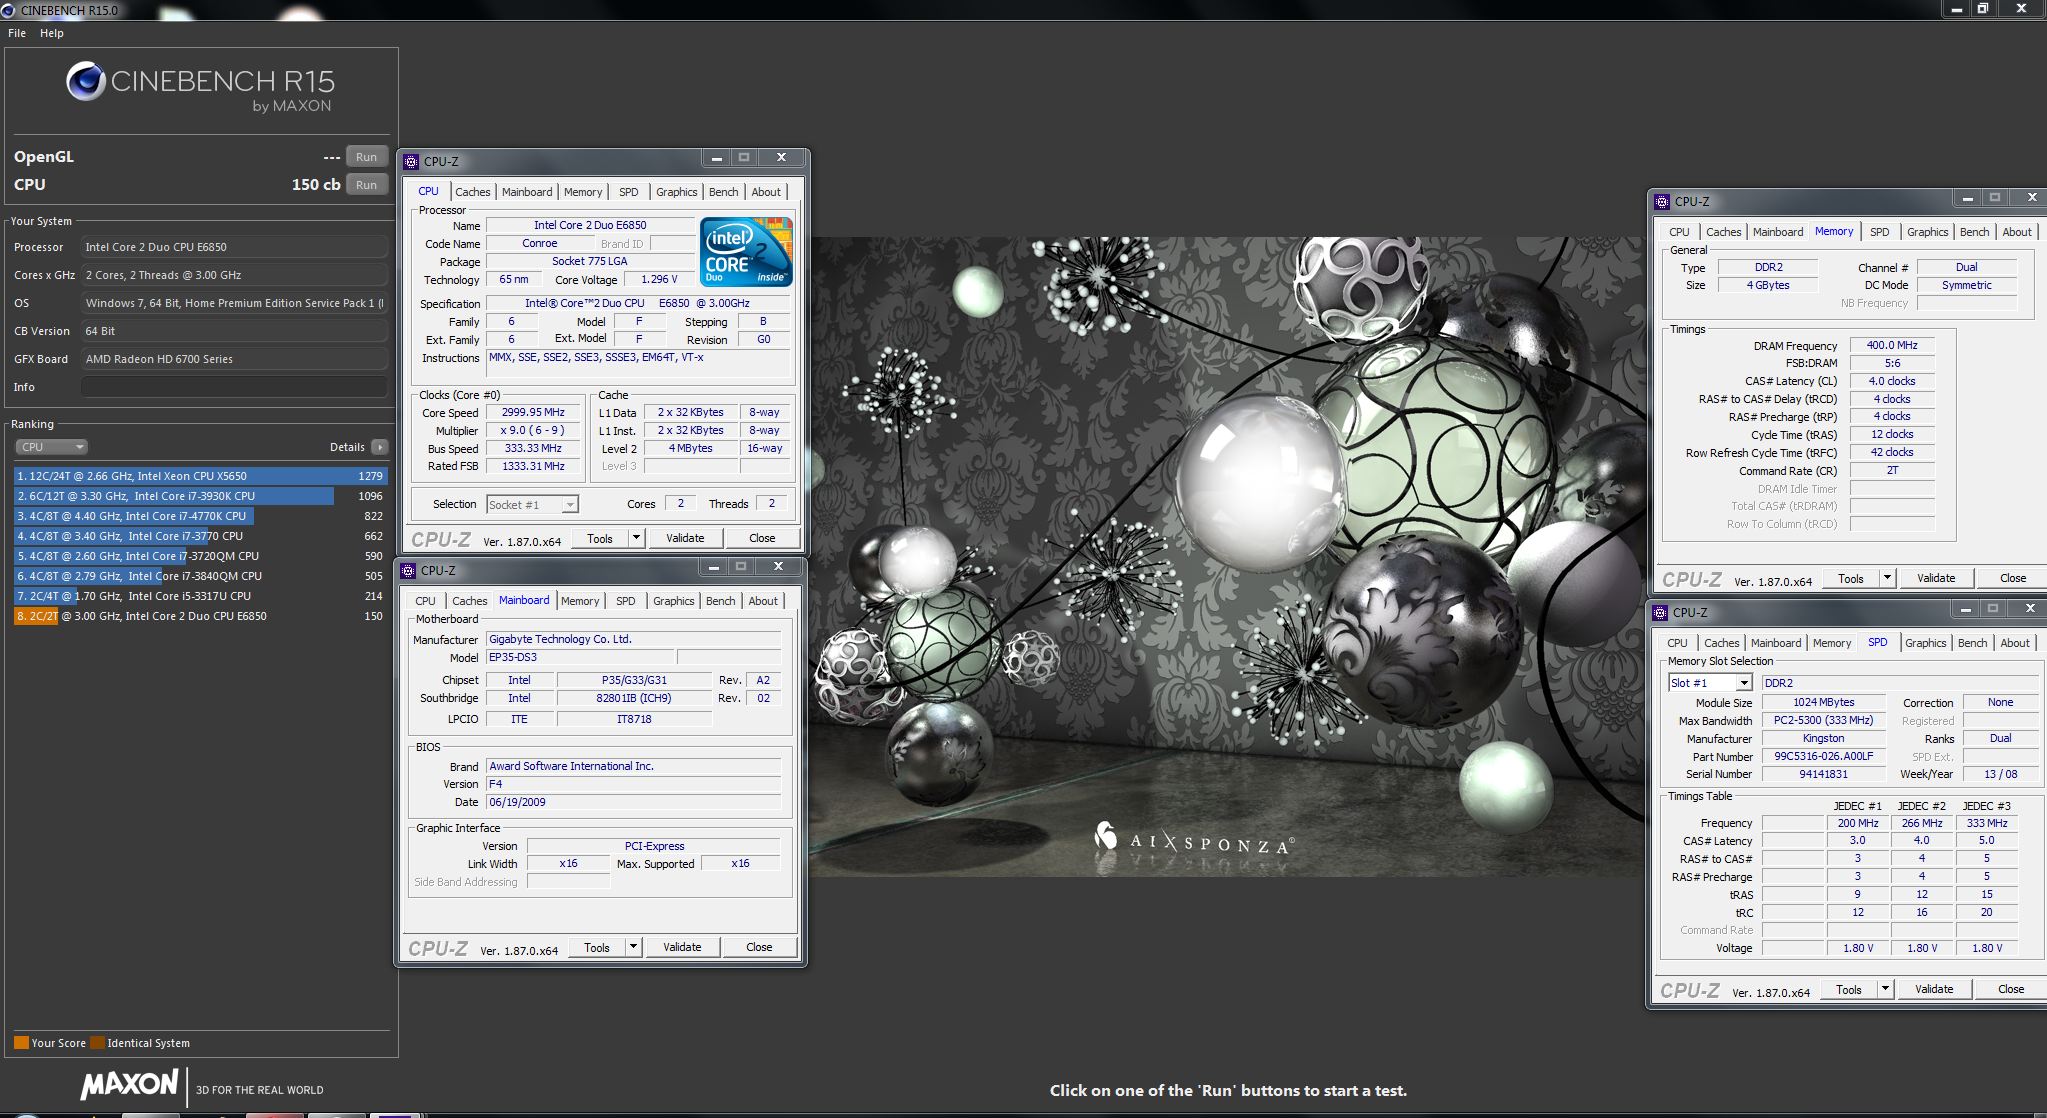Open Tools dropdown arrow in Memory window
This screenshot has width=2047, height=1118.
click(x=1887, y=578)
